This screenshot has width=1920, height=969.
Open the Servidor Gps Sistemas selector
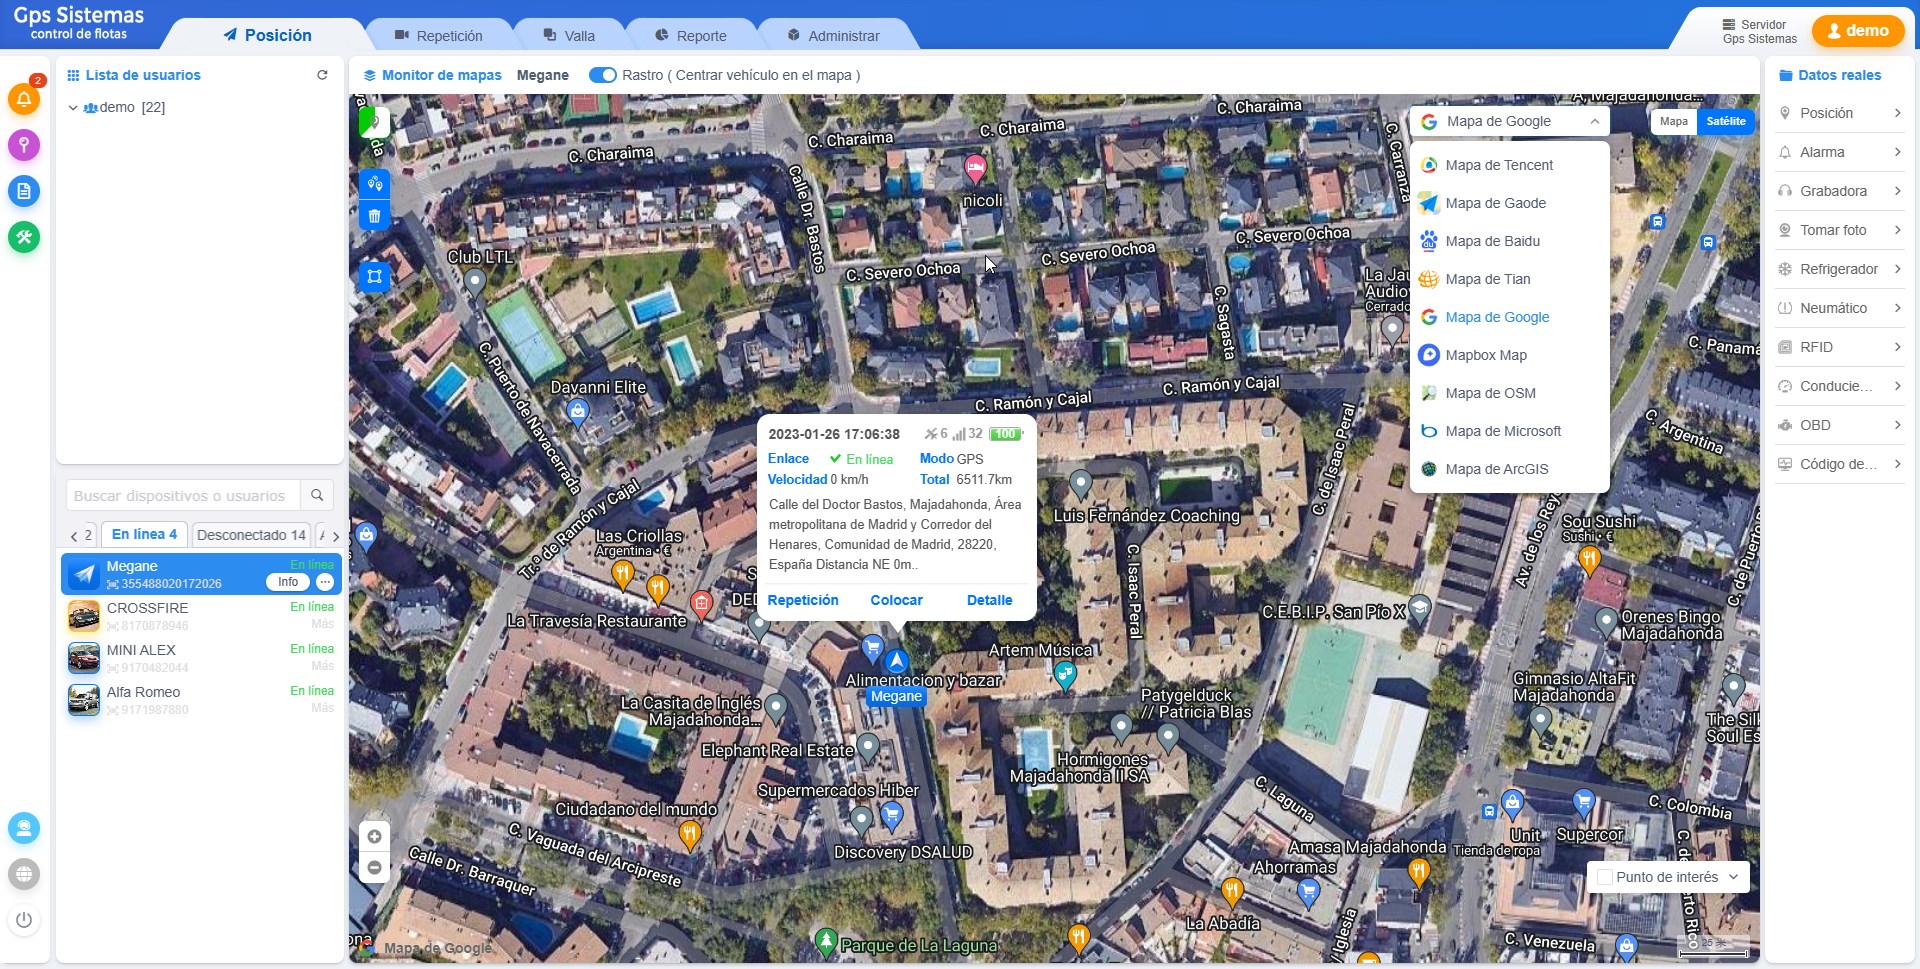pos(1758,32)
